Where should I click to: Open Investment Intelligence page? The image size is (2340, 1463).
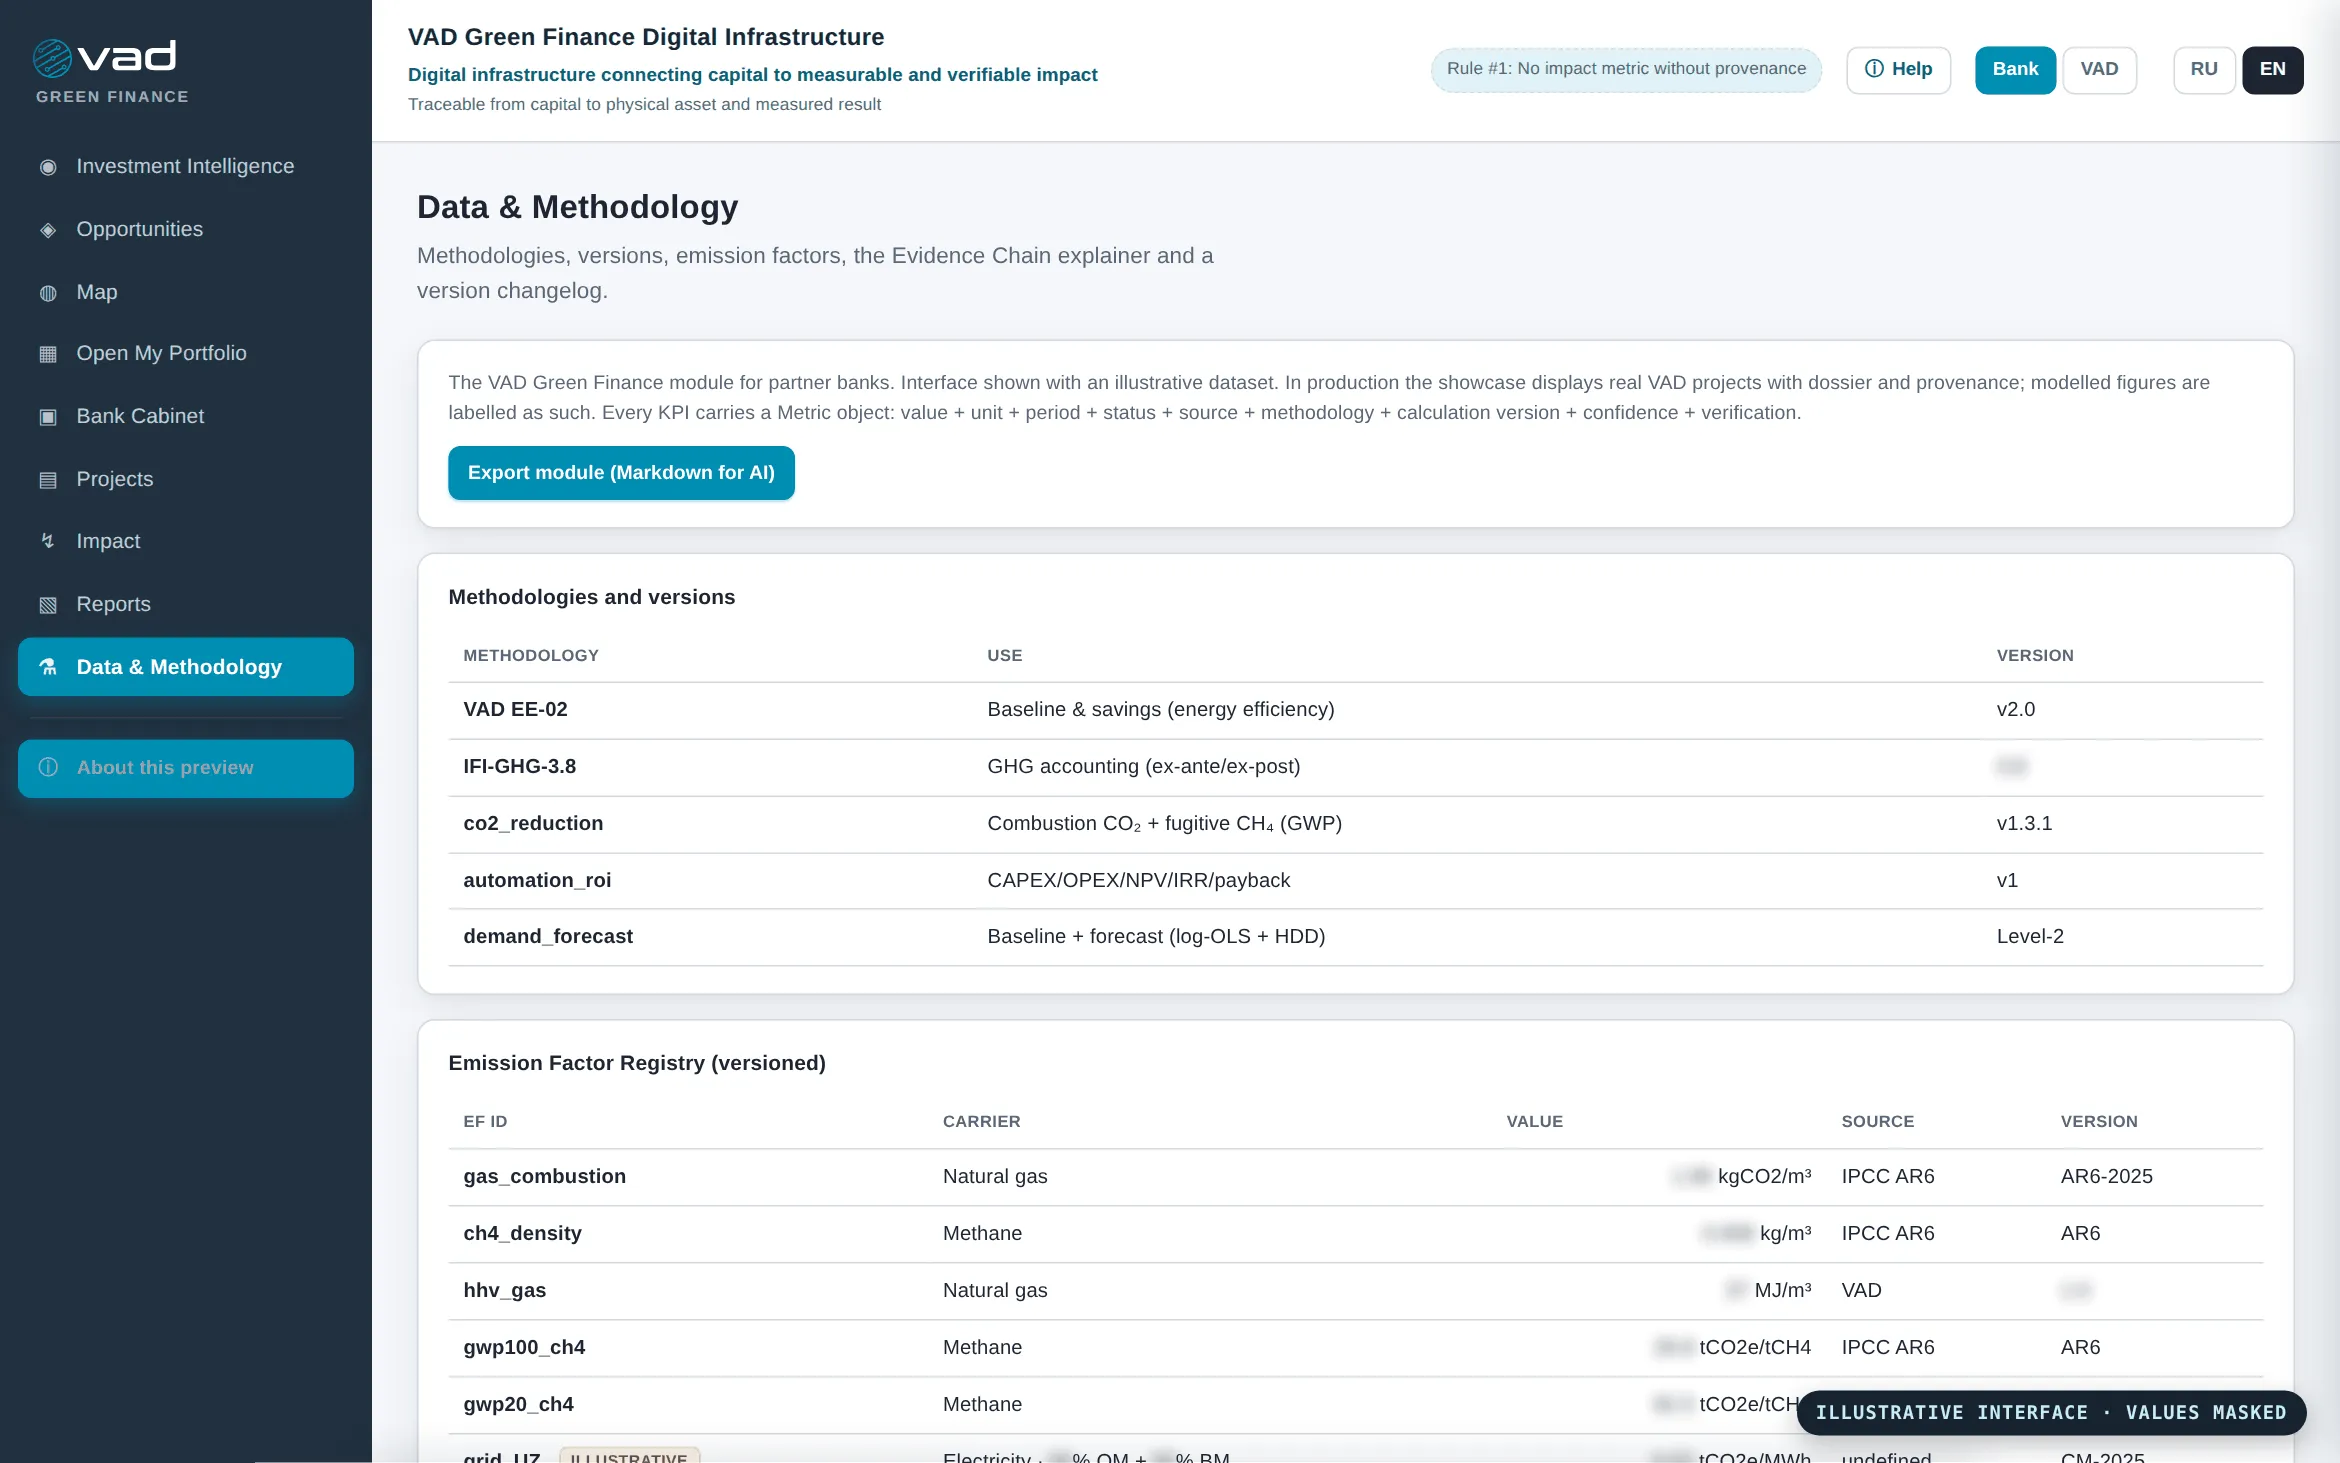(x=186, y=167)
